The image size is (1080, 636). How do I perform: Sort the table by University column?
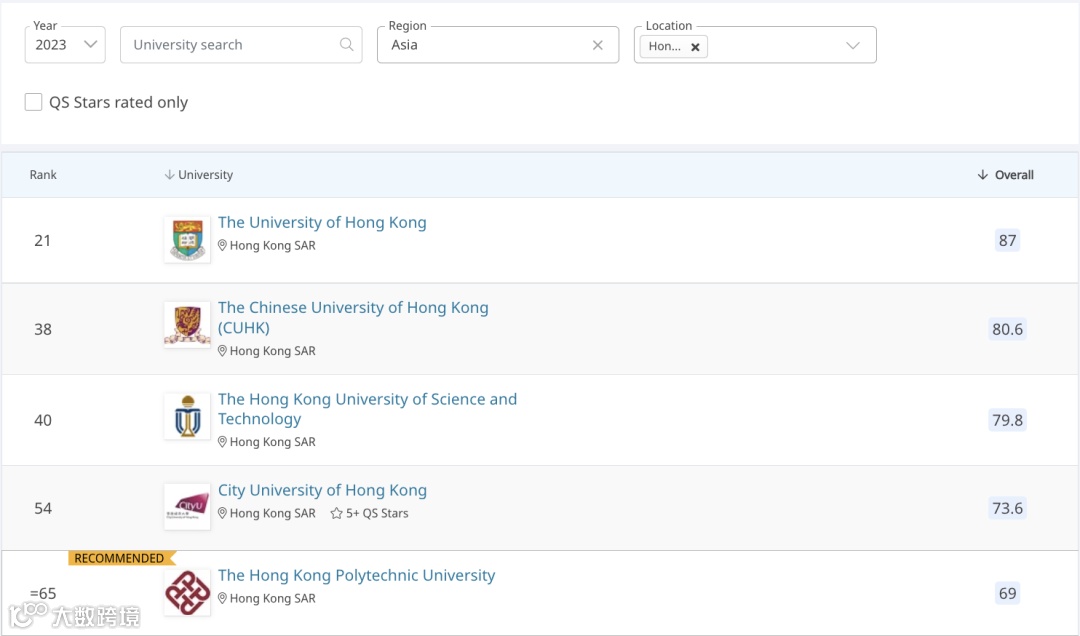point(199,175)
